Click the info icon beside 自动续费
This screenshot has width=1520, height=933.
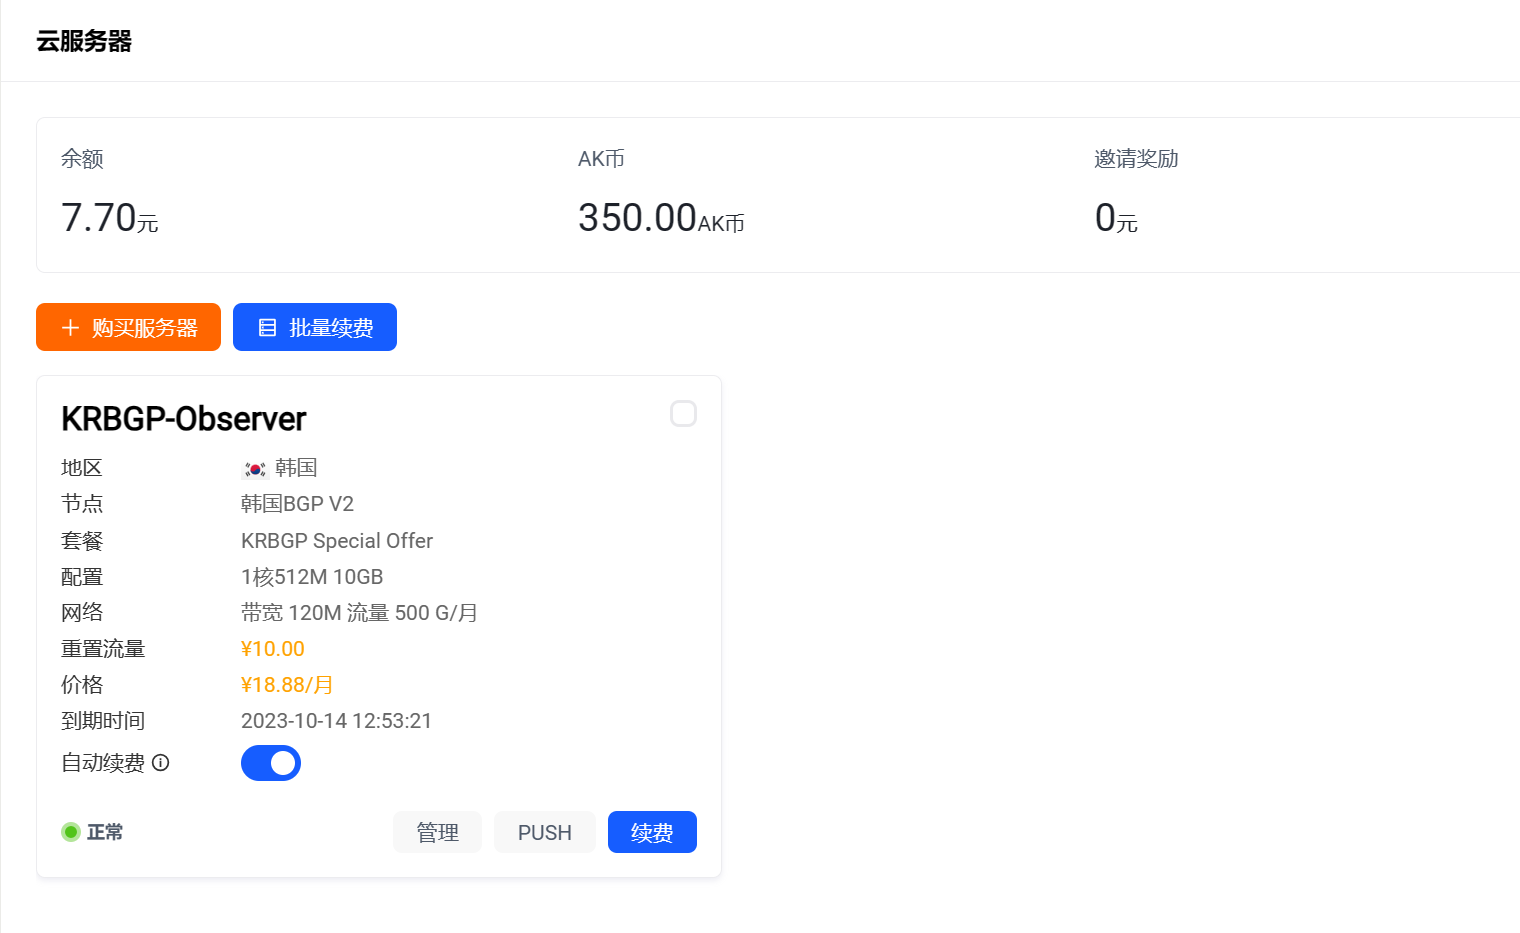point(160,763)
